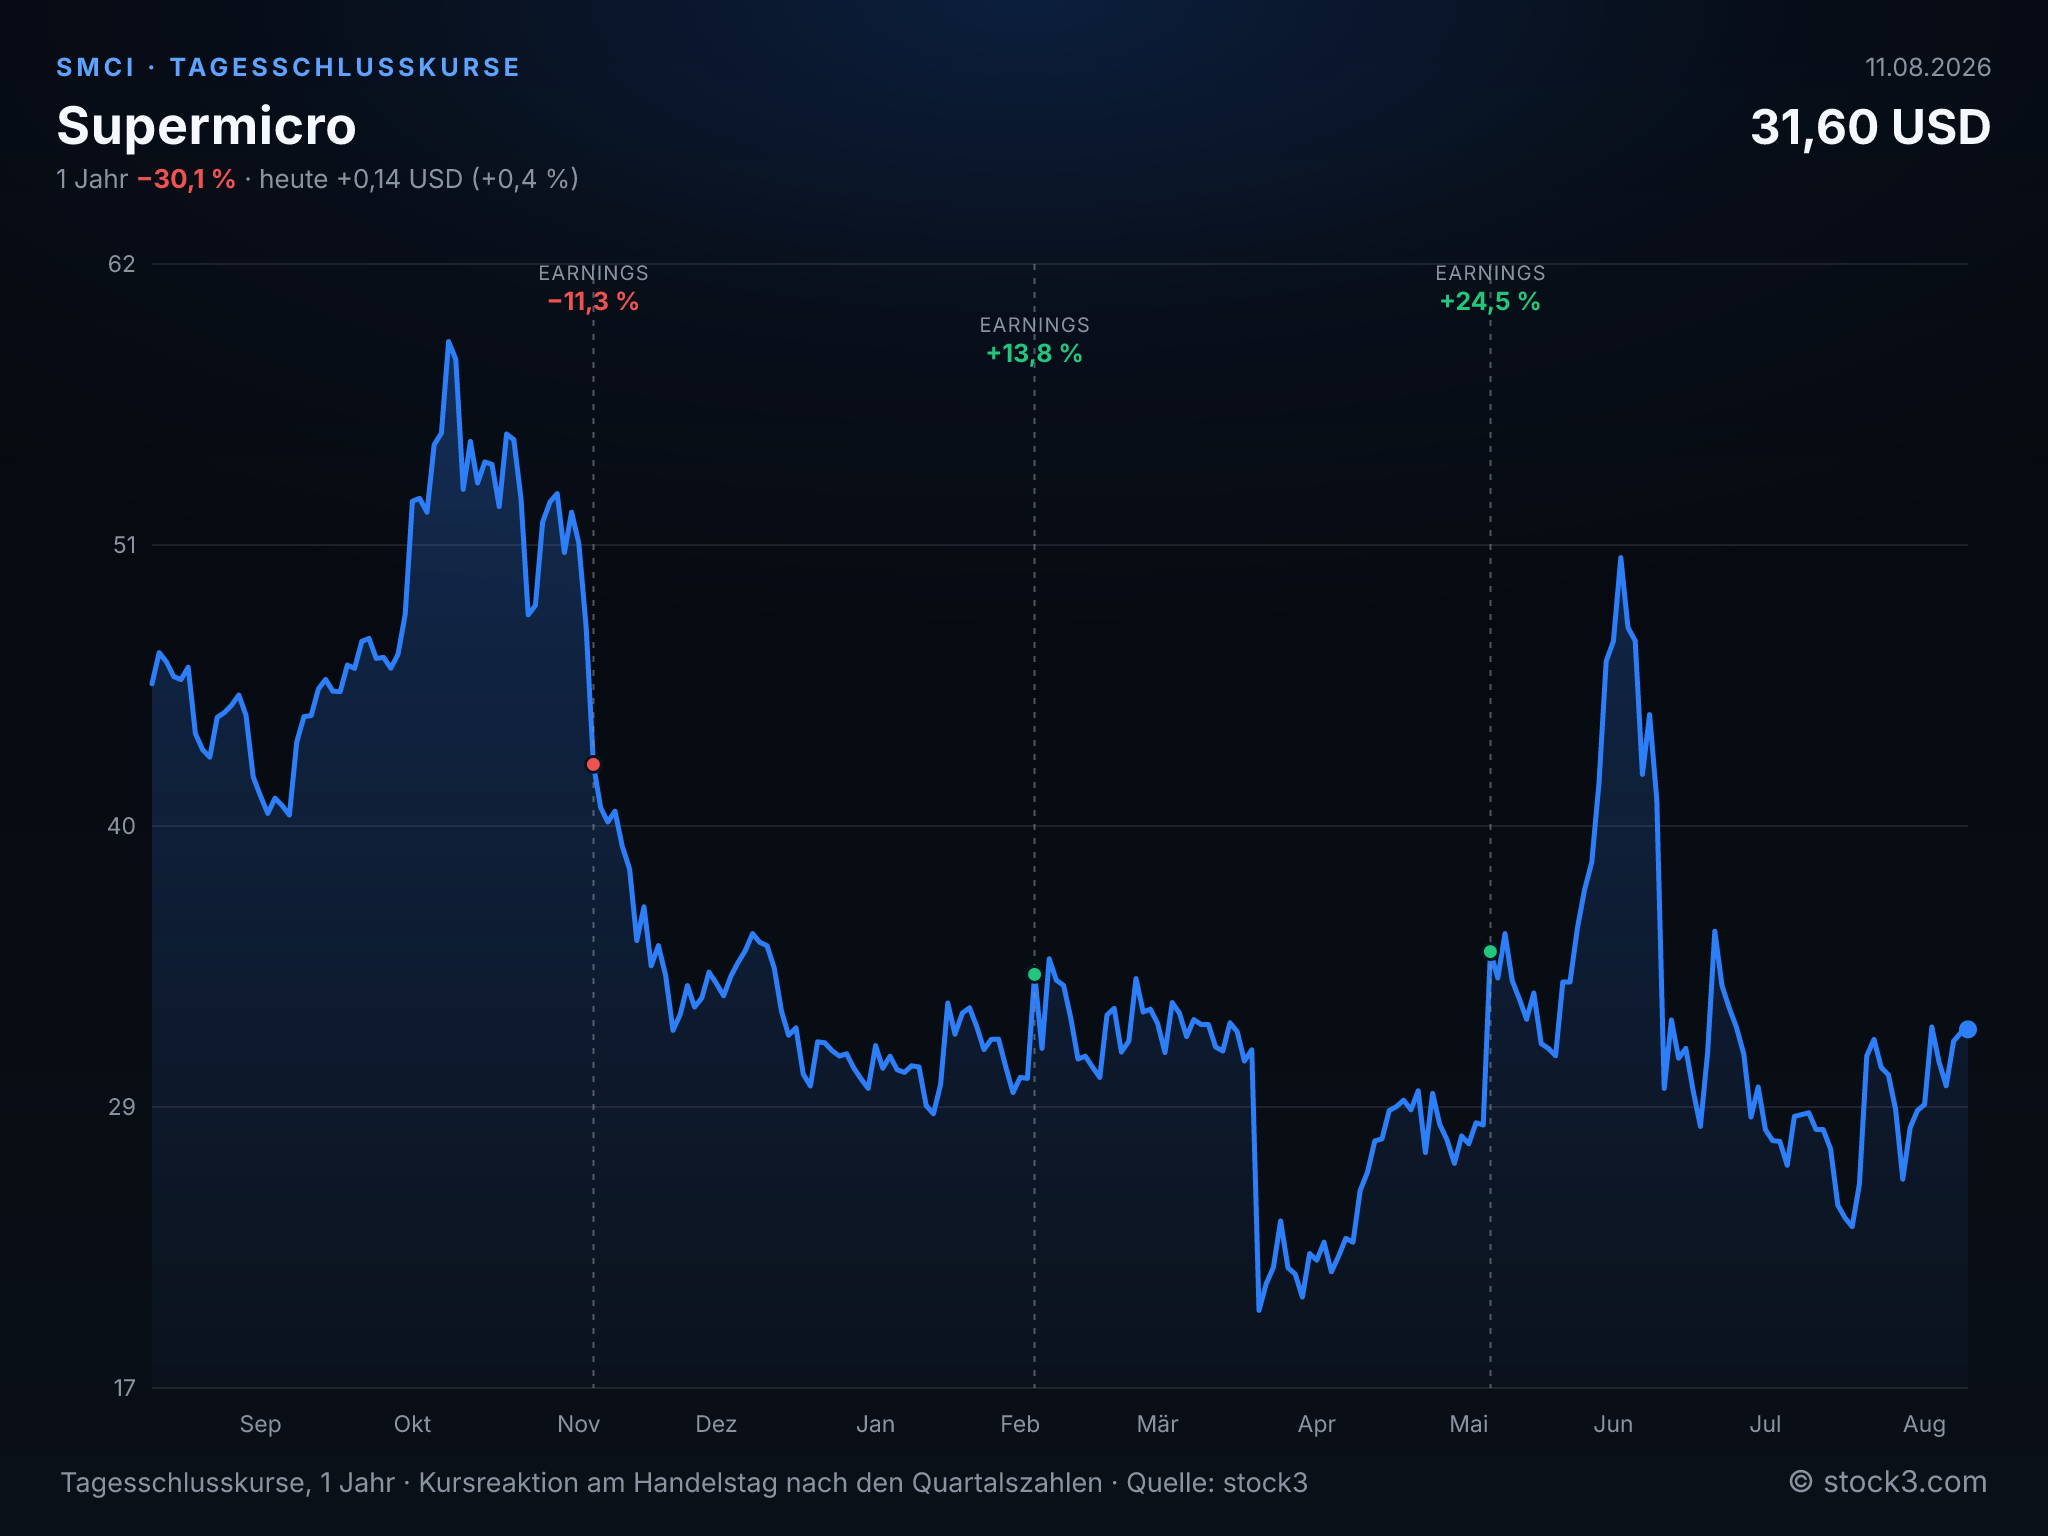Click the one-year change −30,1 % value
2048x1536 pixels.
pyautogui.click(x=186, y=179)
